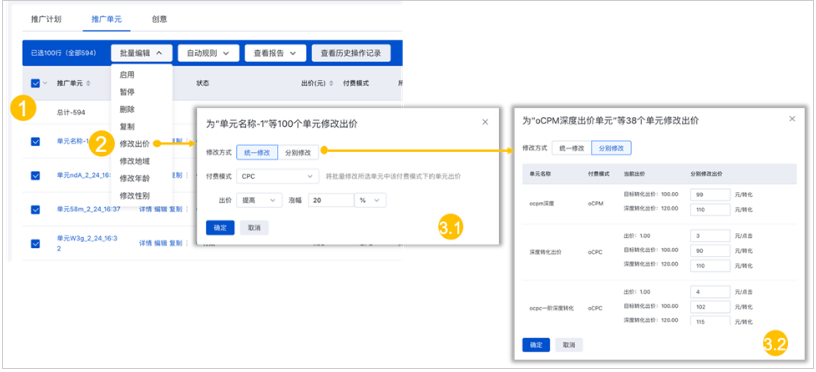Click 编辑 in the 单元58m row
This screenshot has height=372, width=816.
point(160,209)
